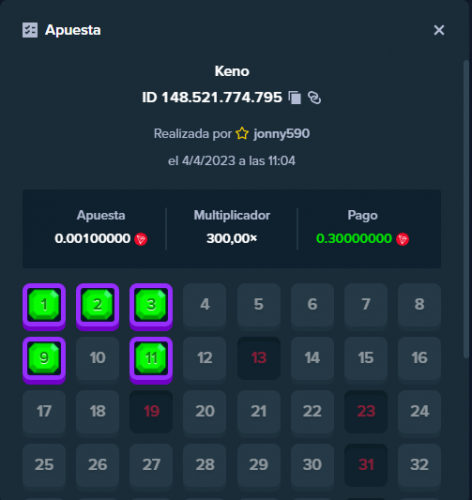This screenshot has height=500, width=472.
Task: Click Keno tile number 31
Action: point(366,465)
